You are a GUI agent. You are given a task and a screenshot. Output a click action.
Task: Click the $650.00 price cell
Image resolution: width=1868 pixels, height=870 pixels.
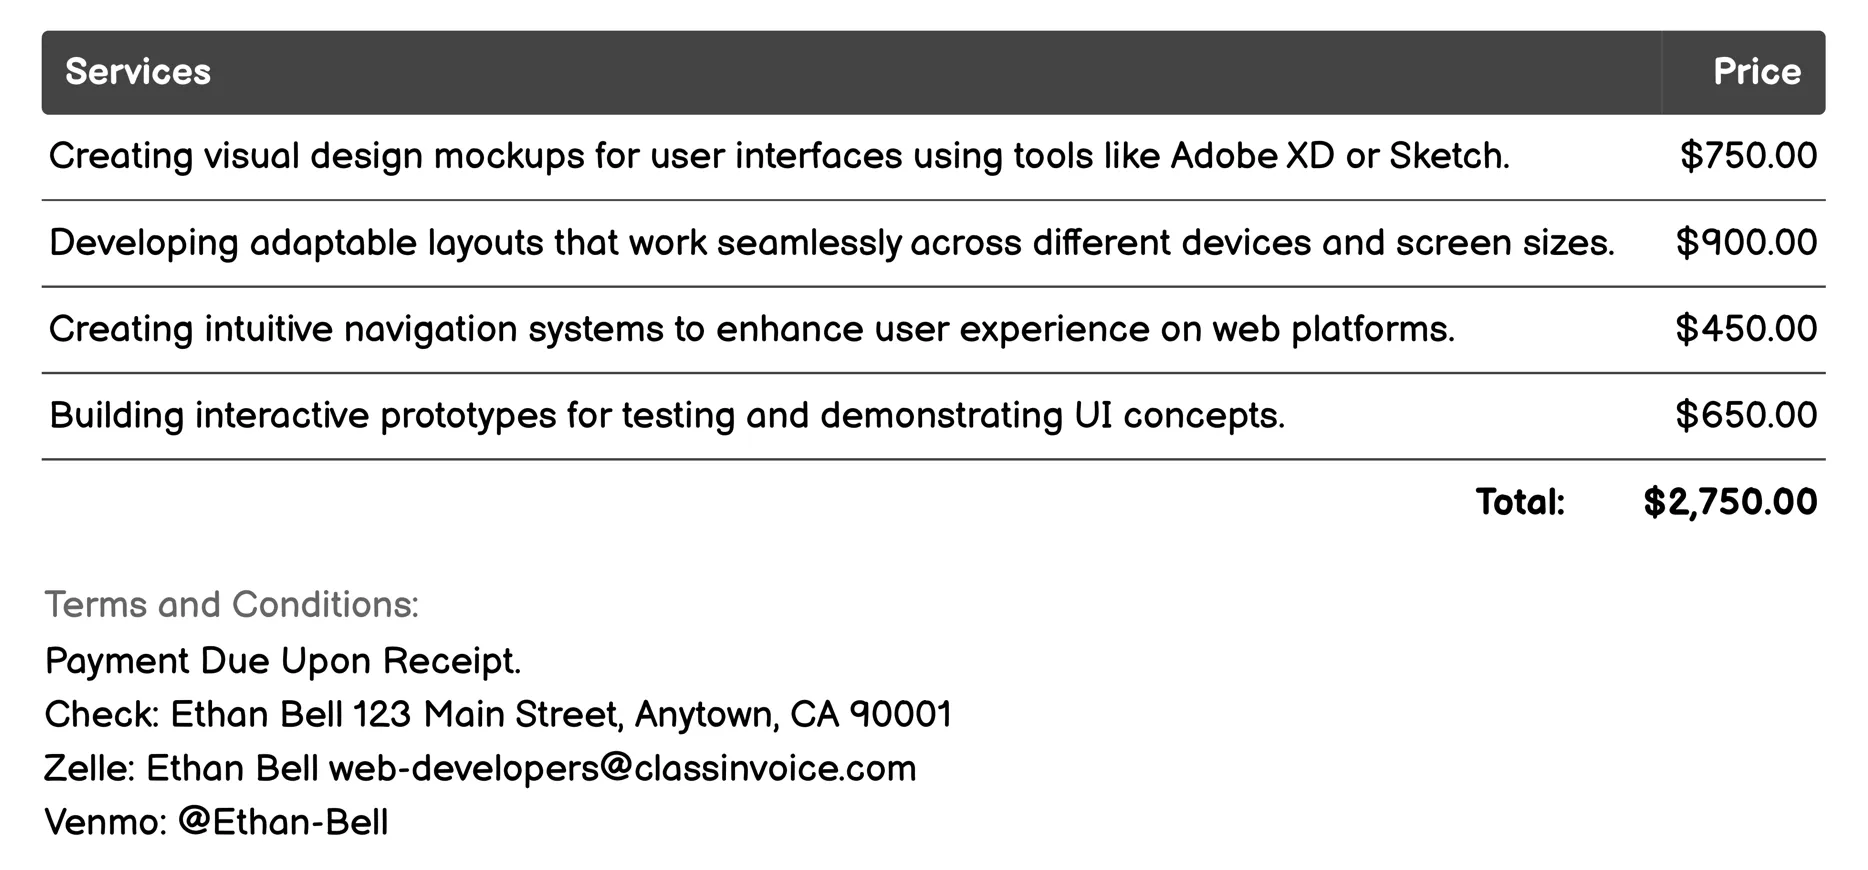(x=1746, y=415)
